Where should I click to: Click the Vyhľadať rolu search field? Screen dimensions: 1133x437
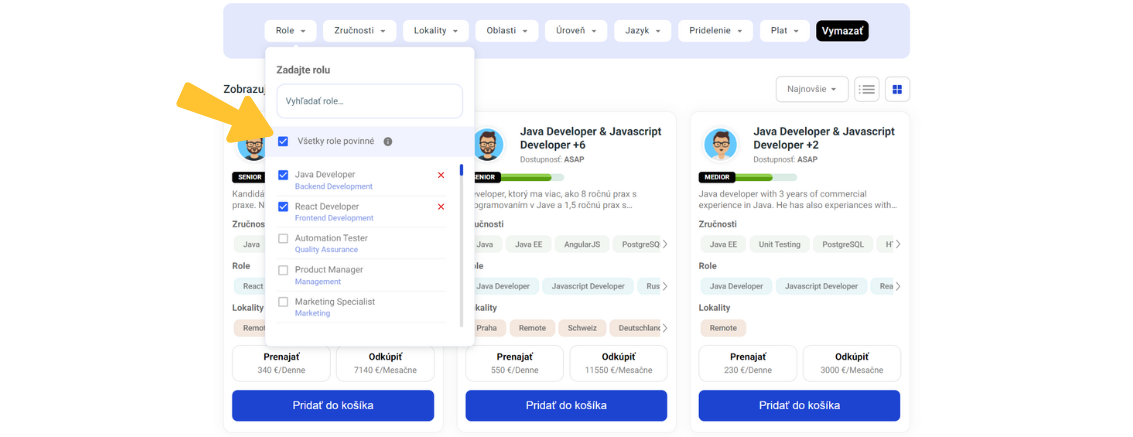(x=369, y=101)
